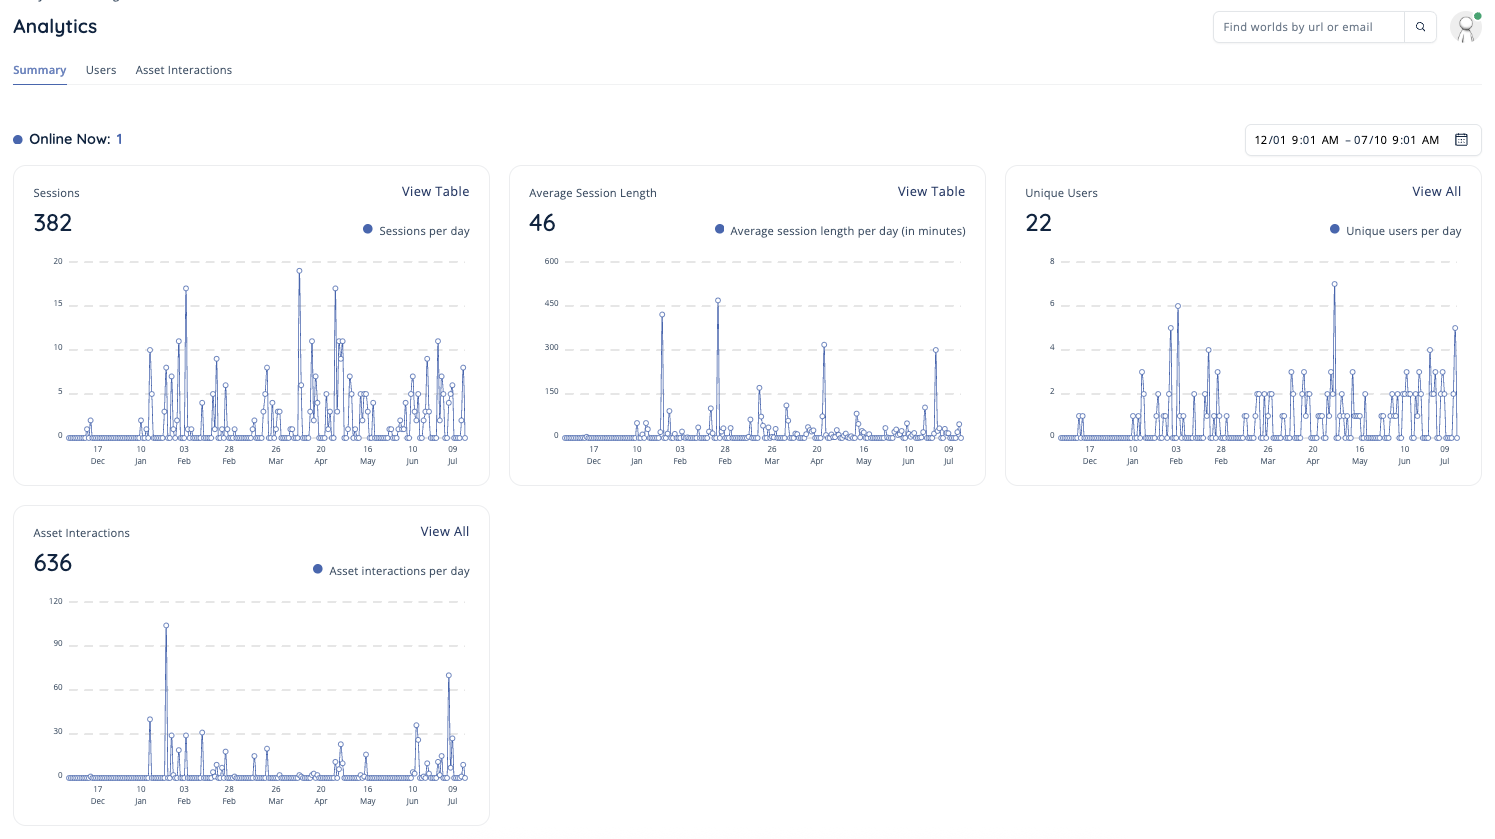Open the Users tab
This screenshot has width=1495, height=839.
[x=101, y=70]
